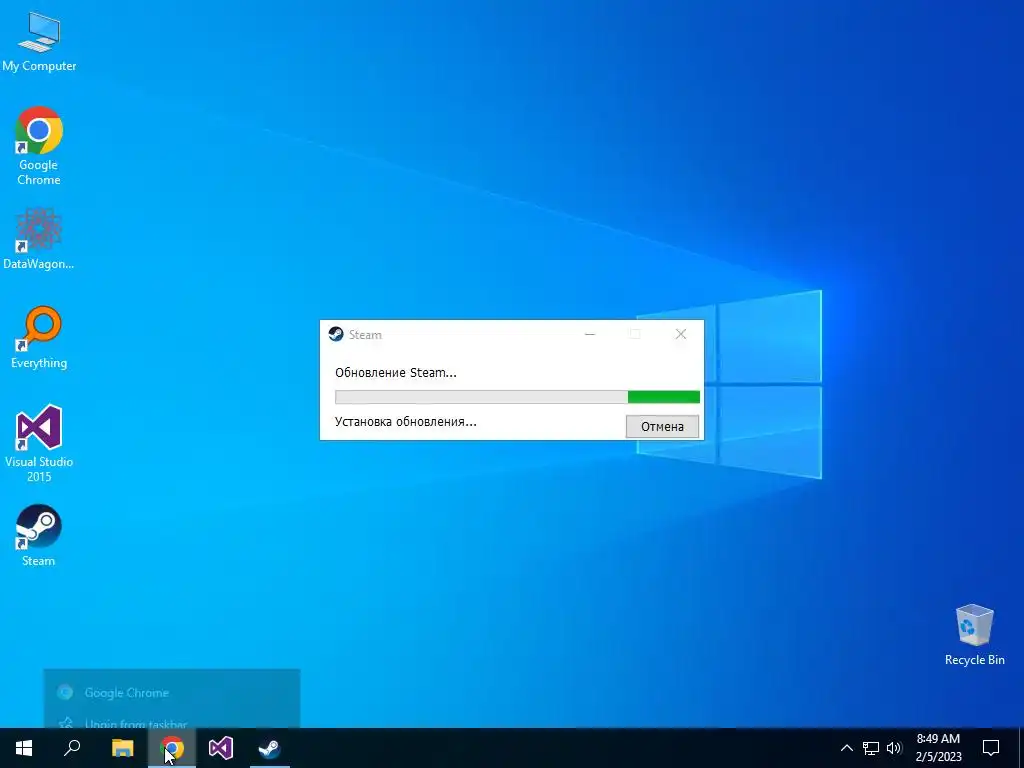Select the Recycle Bin icon

[x=974, y=635]
